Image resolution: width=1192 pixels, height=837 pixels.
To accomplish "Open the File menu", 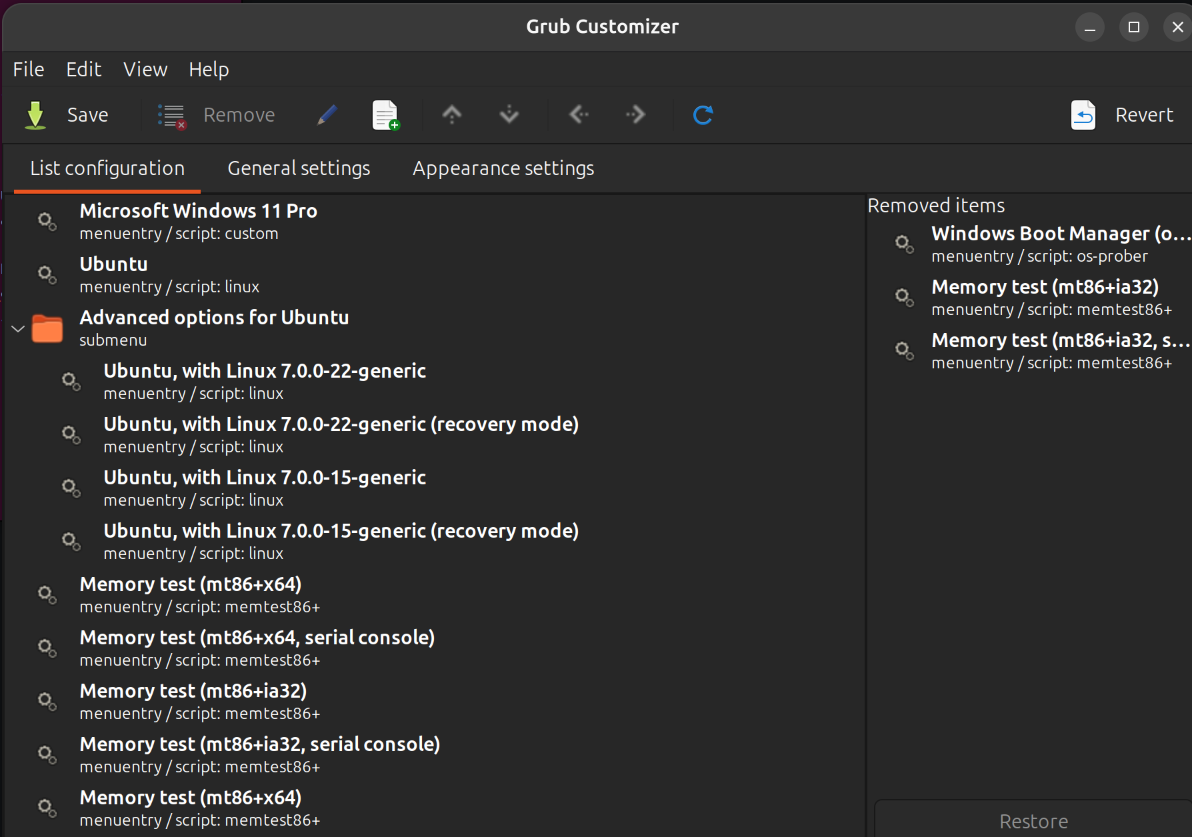I will click(x=29, y=69).
